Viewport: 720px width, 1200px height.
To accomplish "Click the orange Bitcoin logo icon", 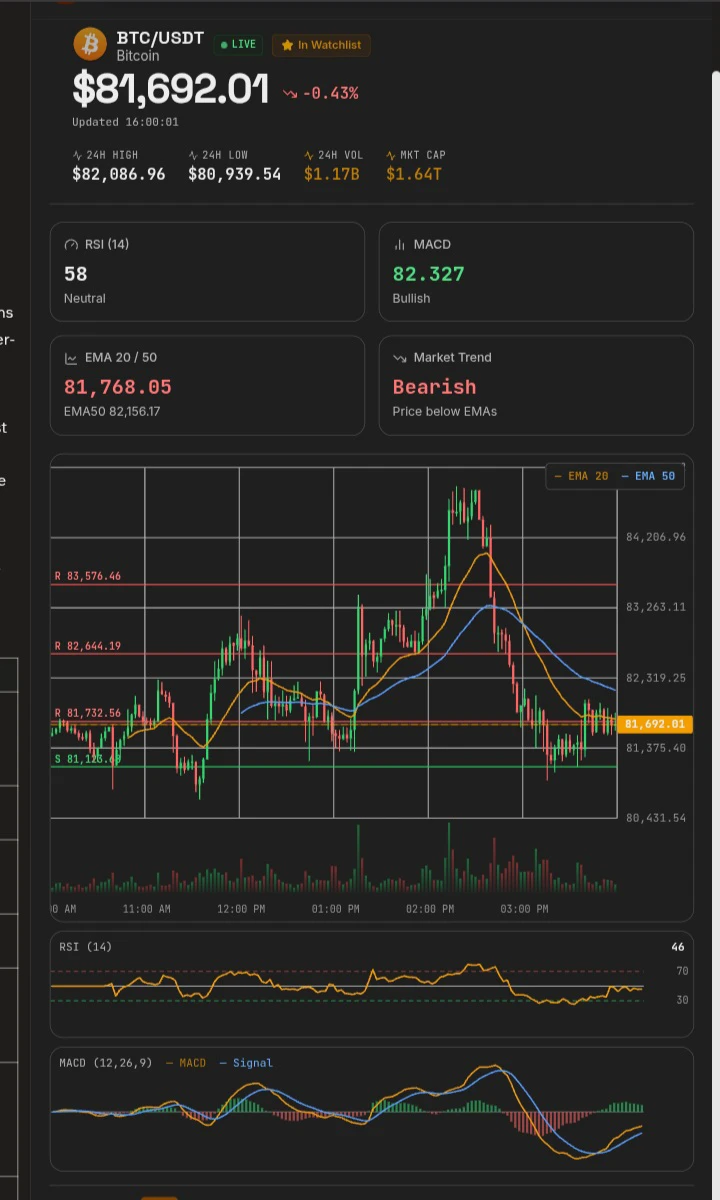I will pyautogui.click(x=90, y=44).
